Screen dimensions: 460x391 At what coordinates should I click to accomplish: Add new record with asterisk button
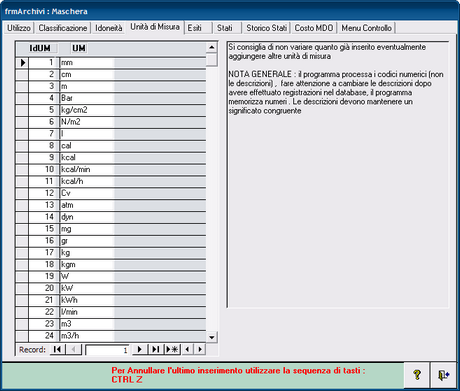[172, 349]
